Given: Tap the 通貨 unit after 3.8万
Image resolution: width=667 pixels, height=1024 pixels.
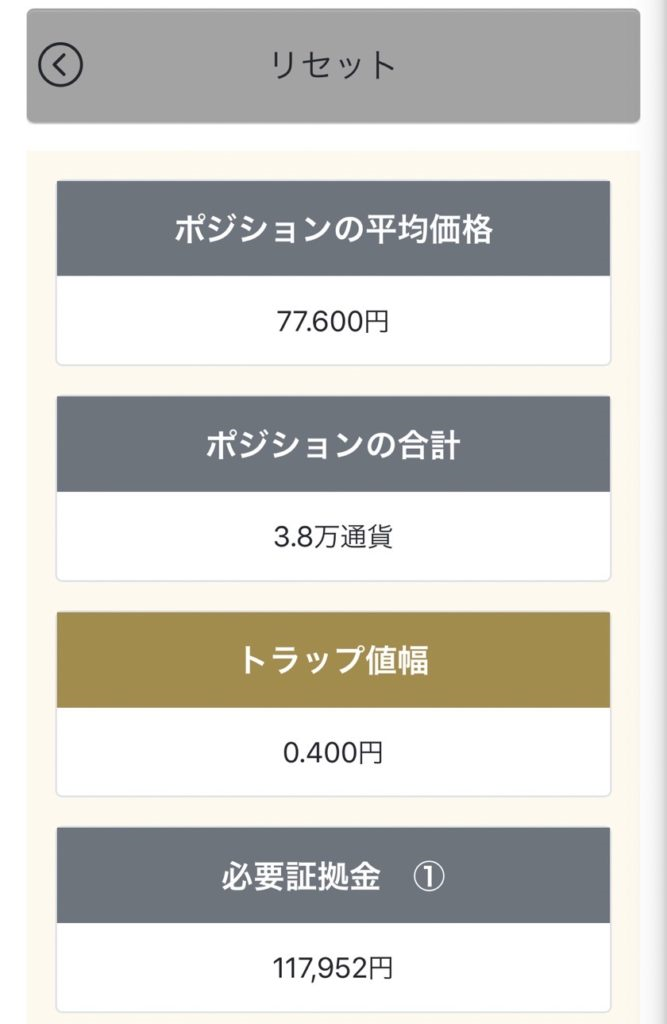Looking at the screenshot, I should pos(374,537).
